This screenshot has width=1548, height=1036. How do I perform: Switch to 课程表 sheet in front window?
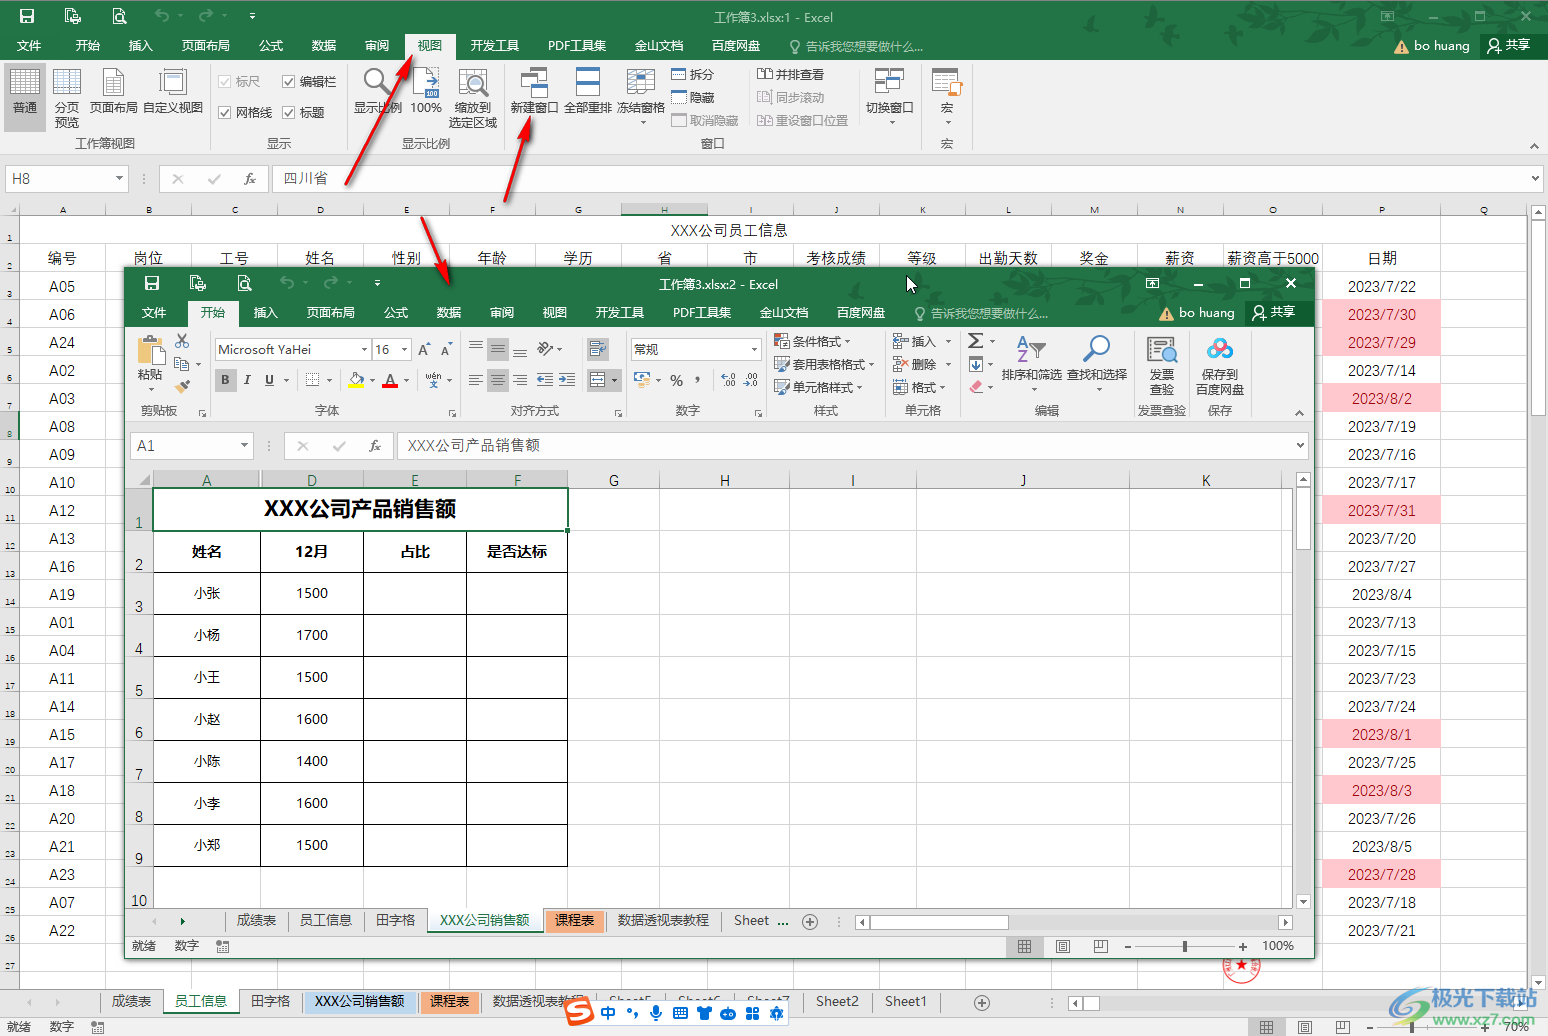[x=575, y=920]
